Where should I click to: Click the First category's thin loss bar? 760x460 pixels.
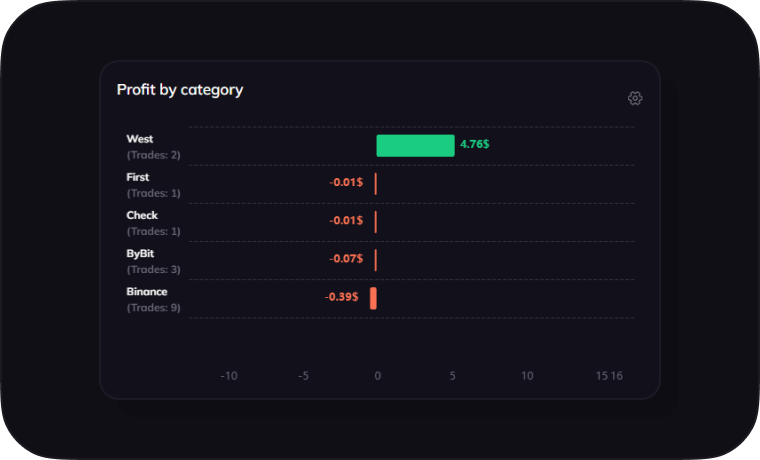click(376, 184)
